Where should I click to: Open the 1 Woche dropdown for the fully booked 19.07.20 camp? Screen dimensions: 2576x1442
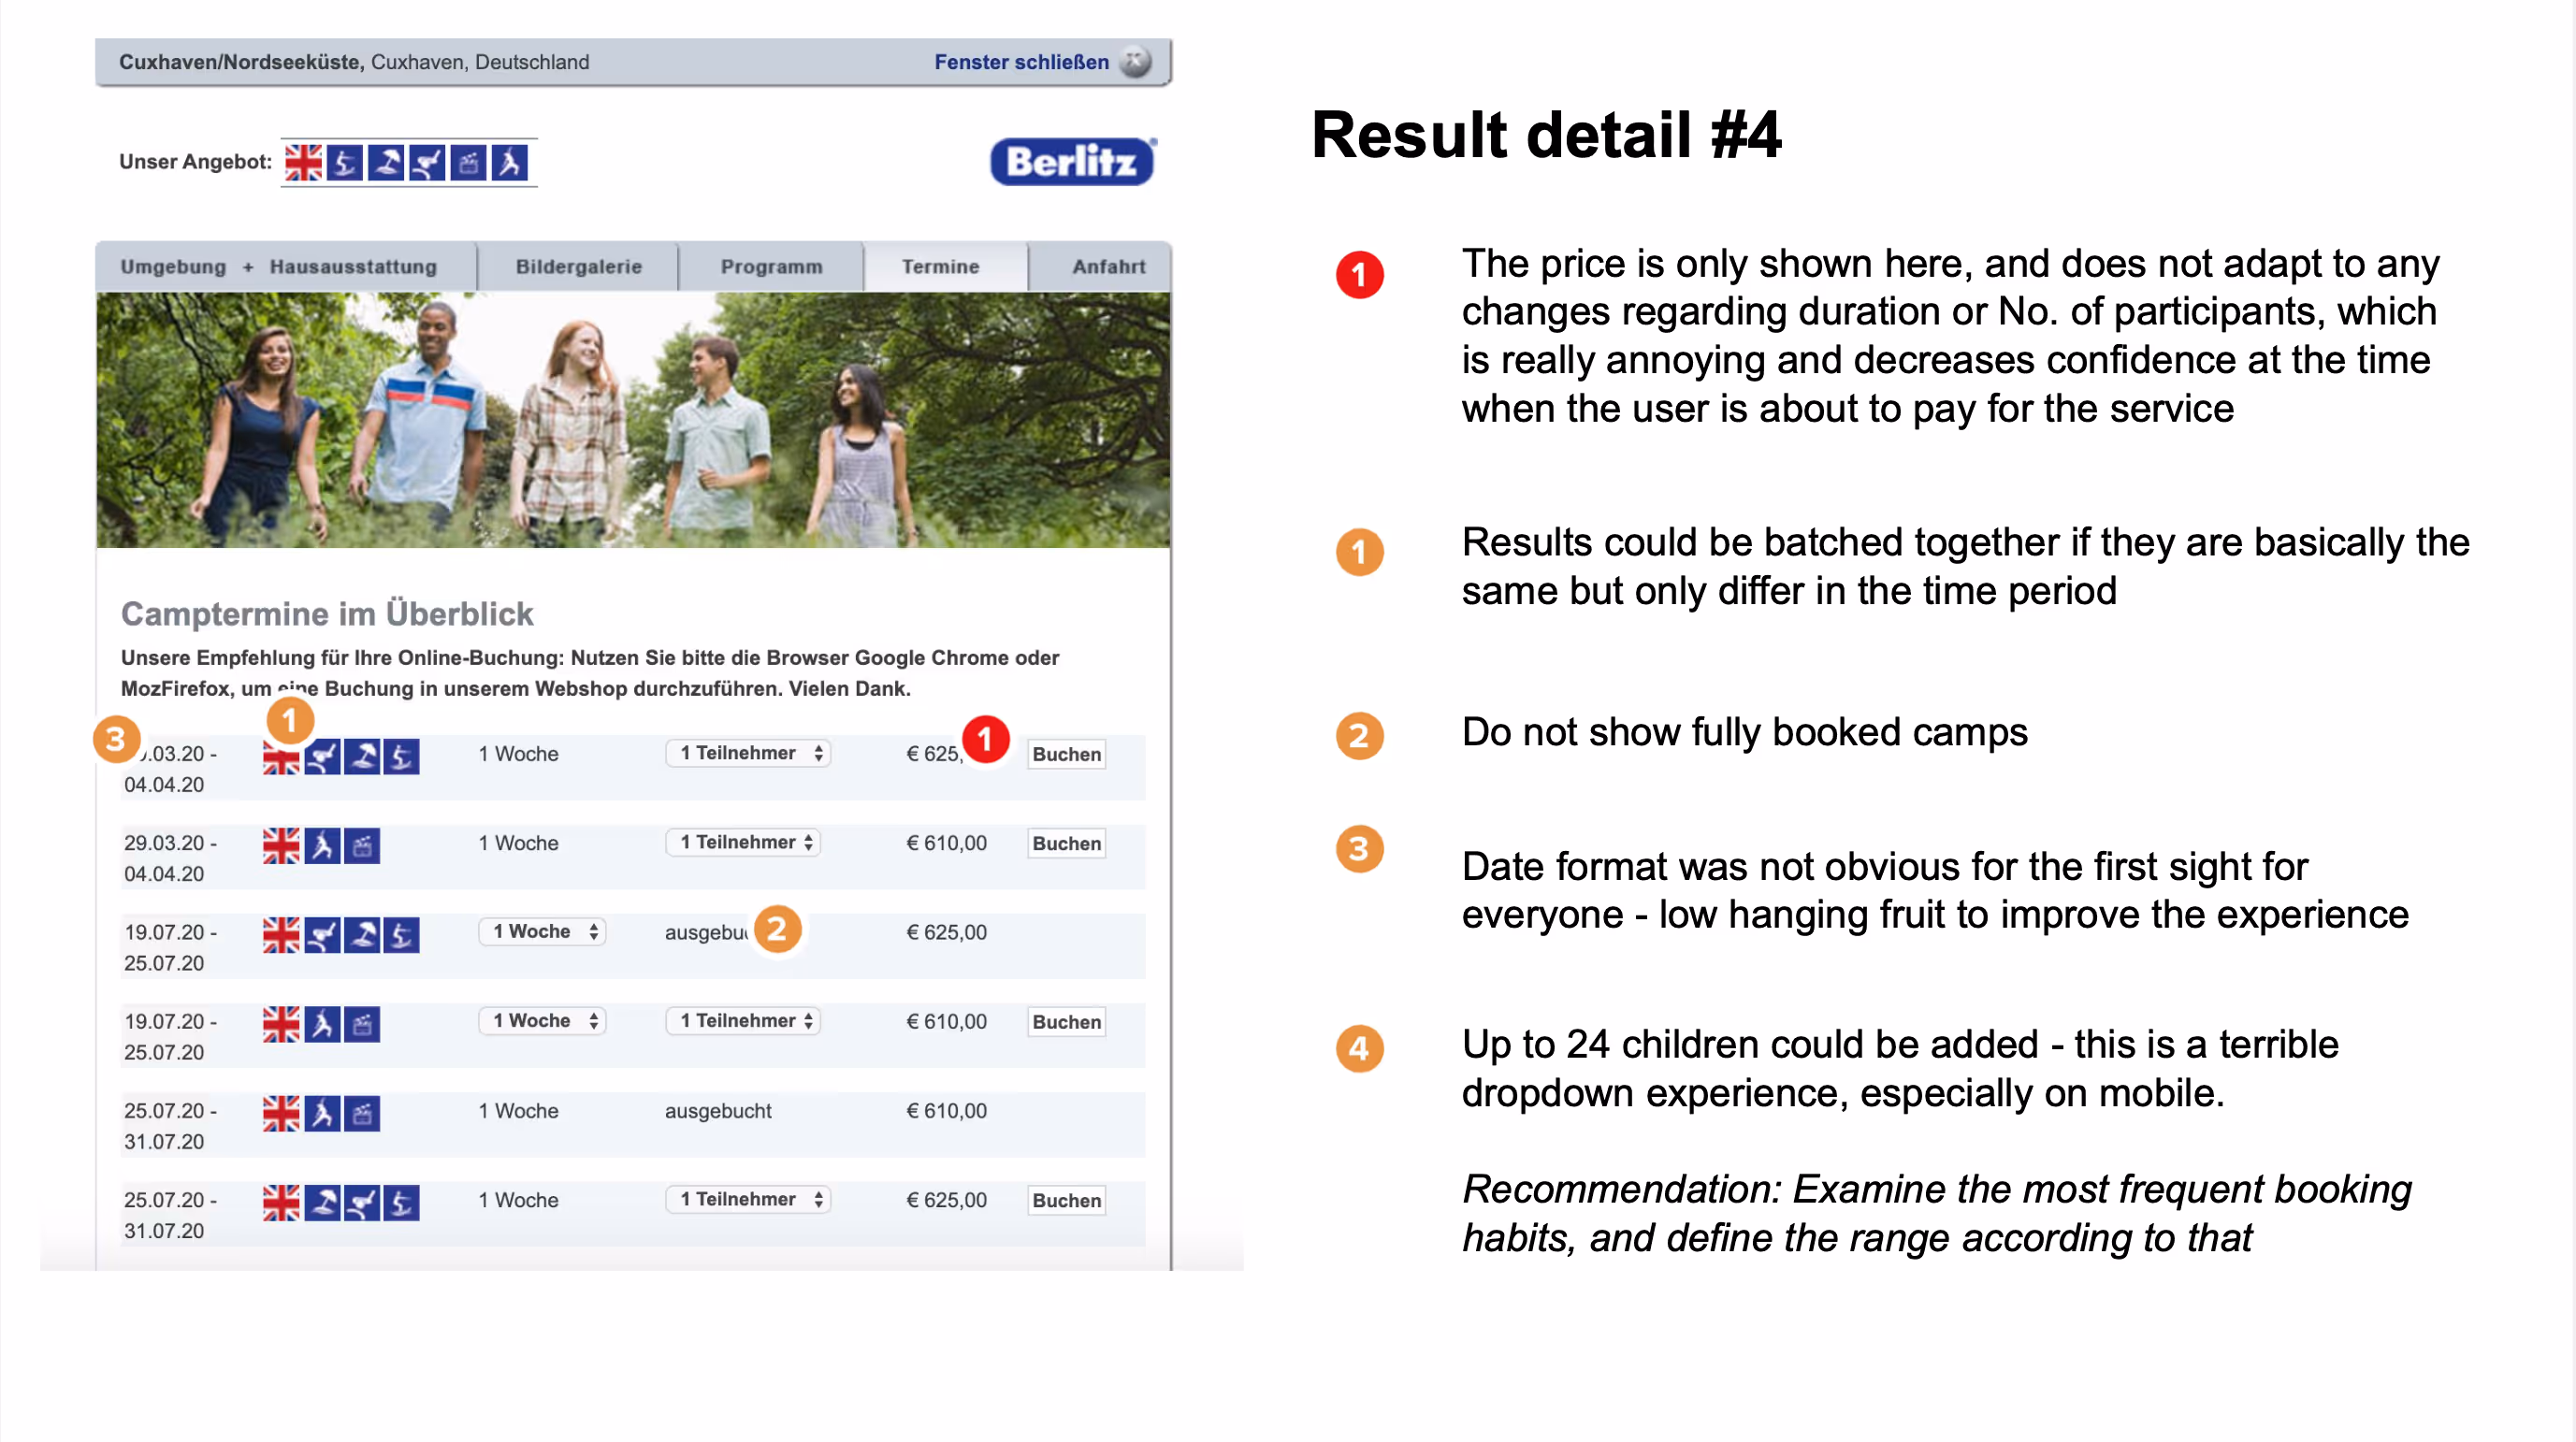point(542,932)
